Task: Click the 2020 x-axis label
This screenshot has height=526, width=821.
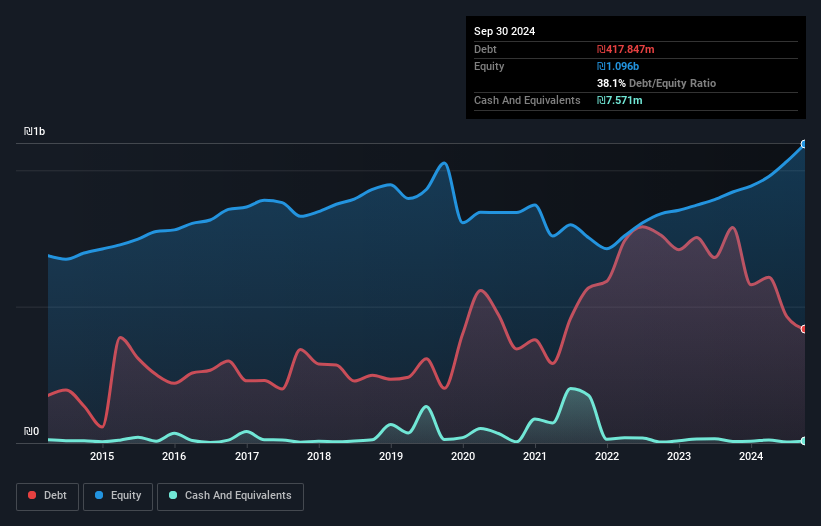Action: 463,457
